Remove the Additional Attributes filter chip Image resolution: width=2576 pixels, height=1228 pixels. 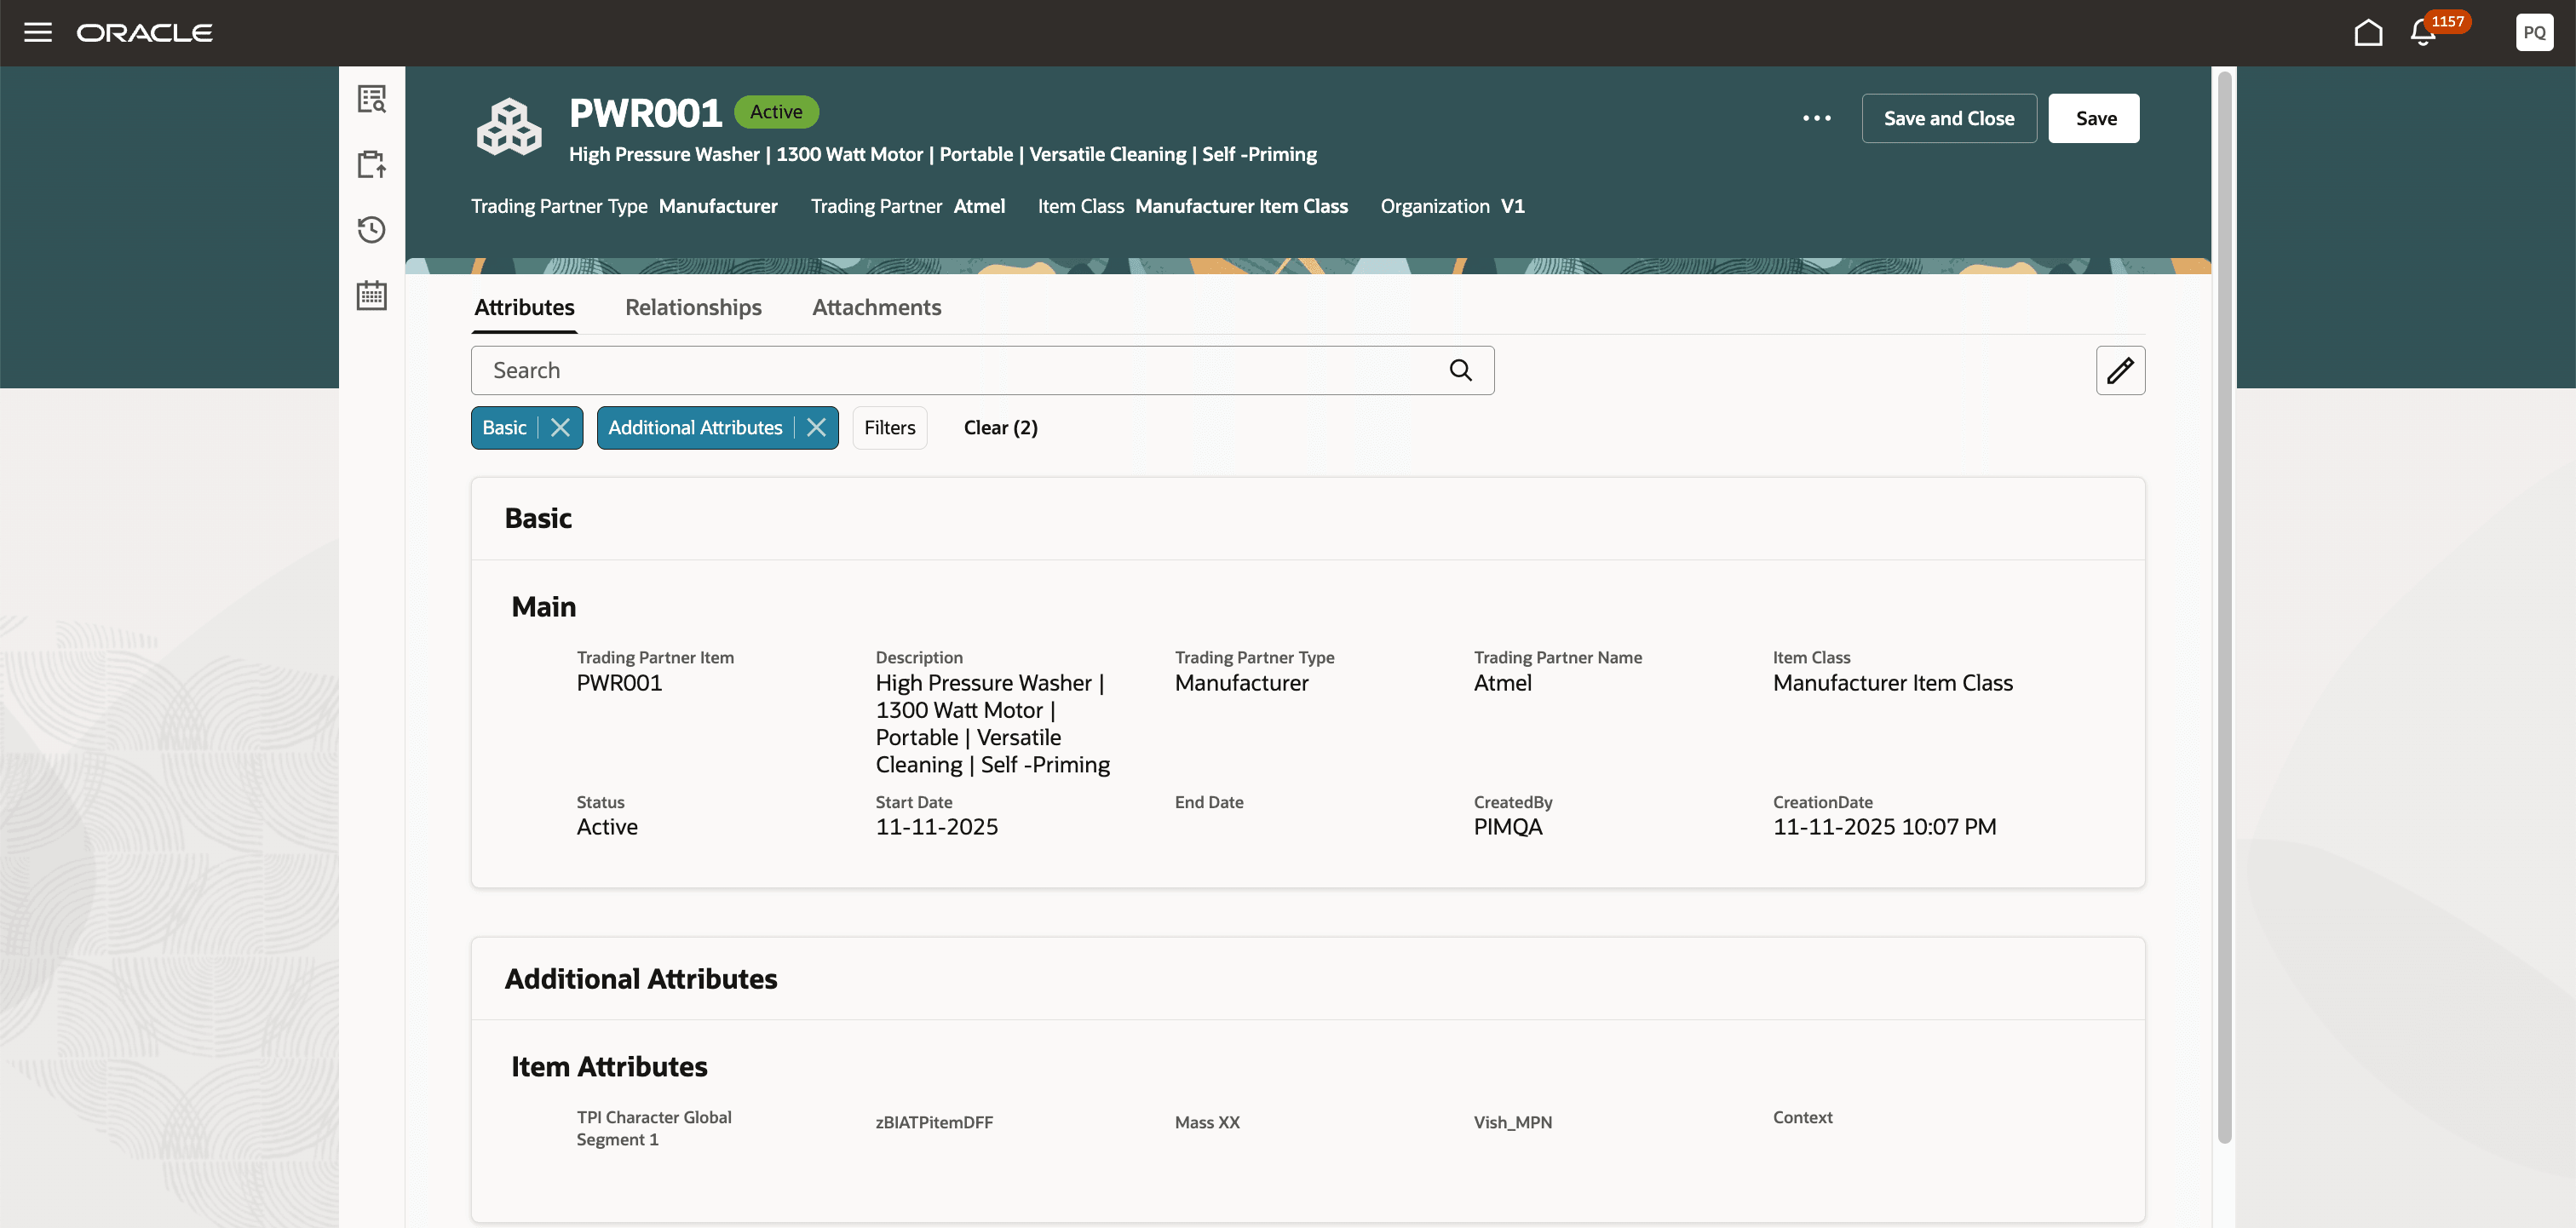[815, 427]
